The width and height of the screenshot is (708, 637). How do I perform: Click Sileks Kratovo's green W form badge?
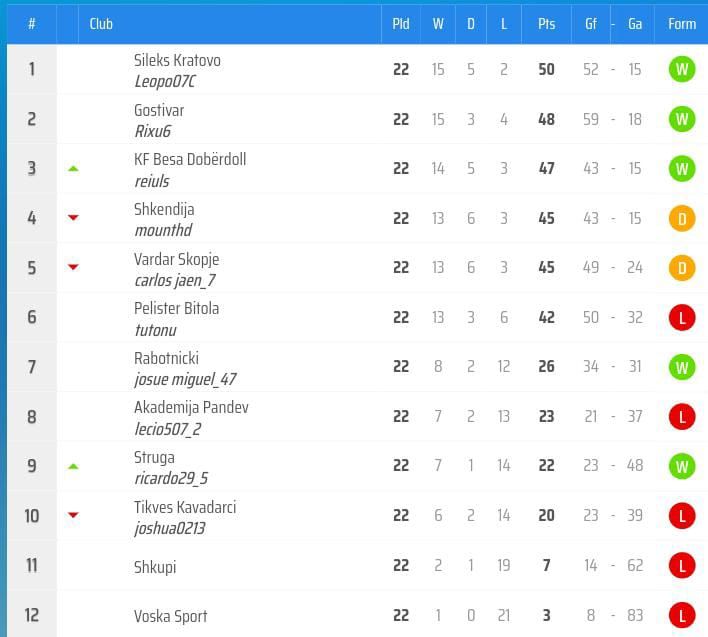[x=682, y=70]
